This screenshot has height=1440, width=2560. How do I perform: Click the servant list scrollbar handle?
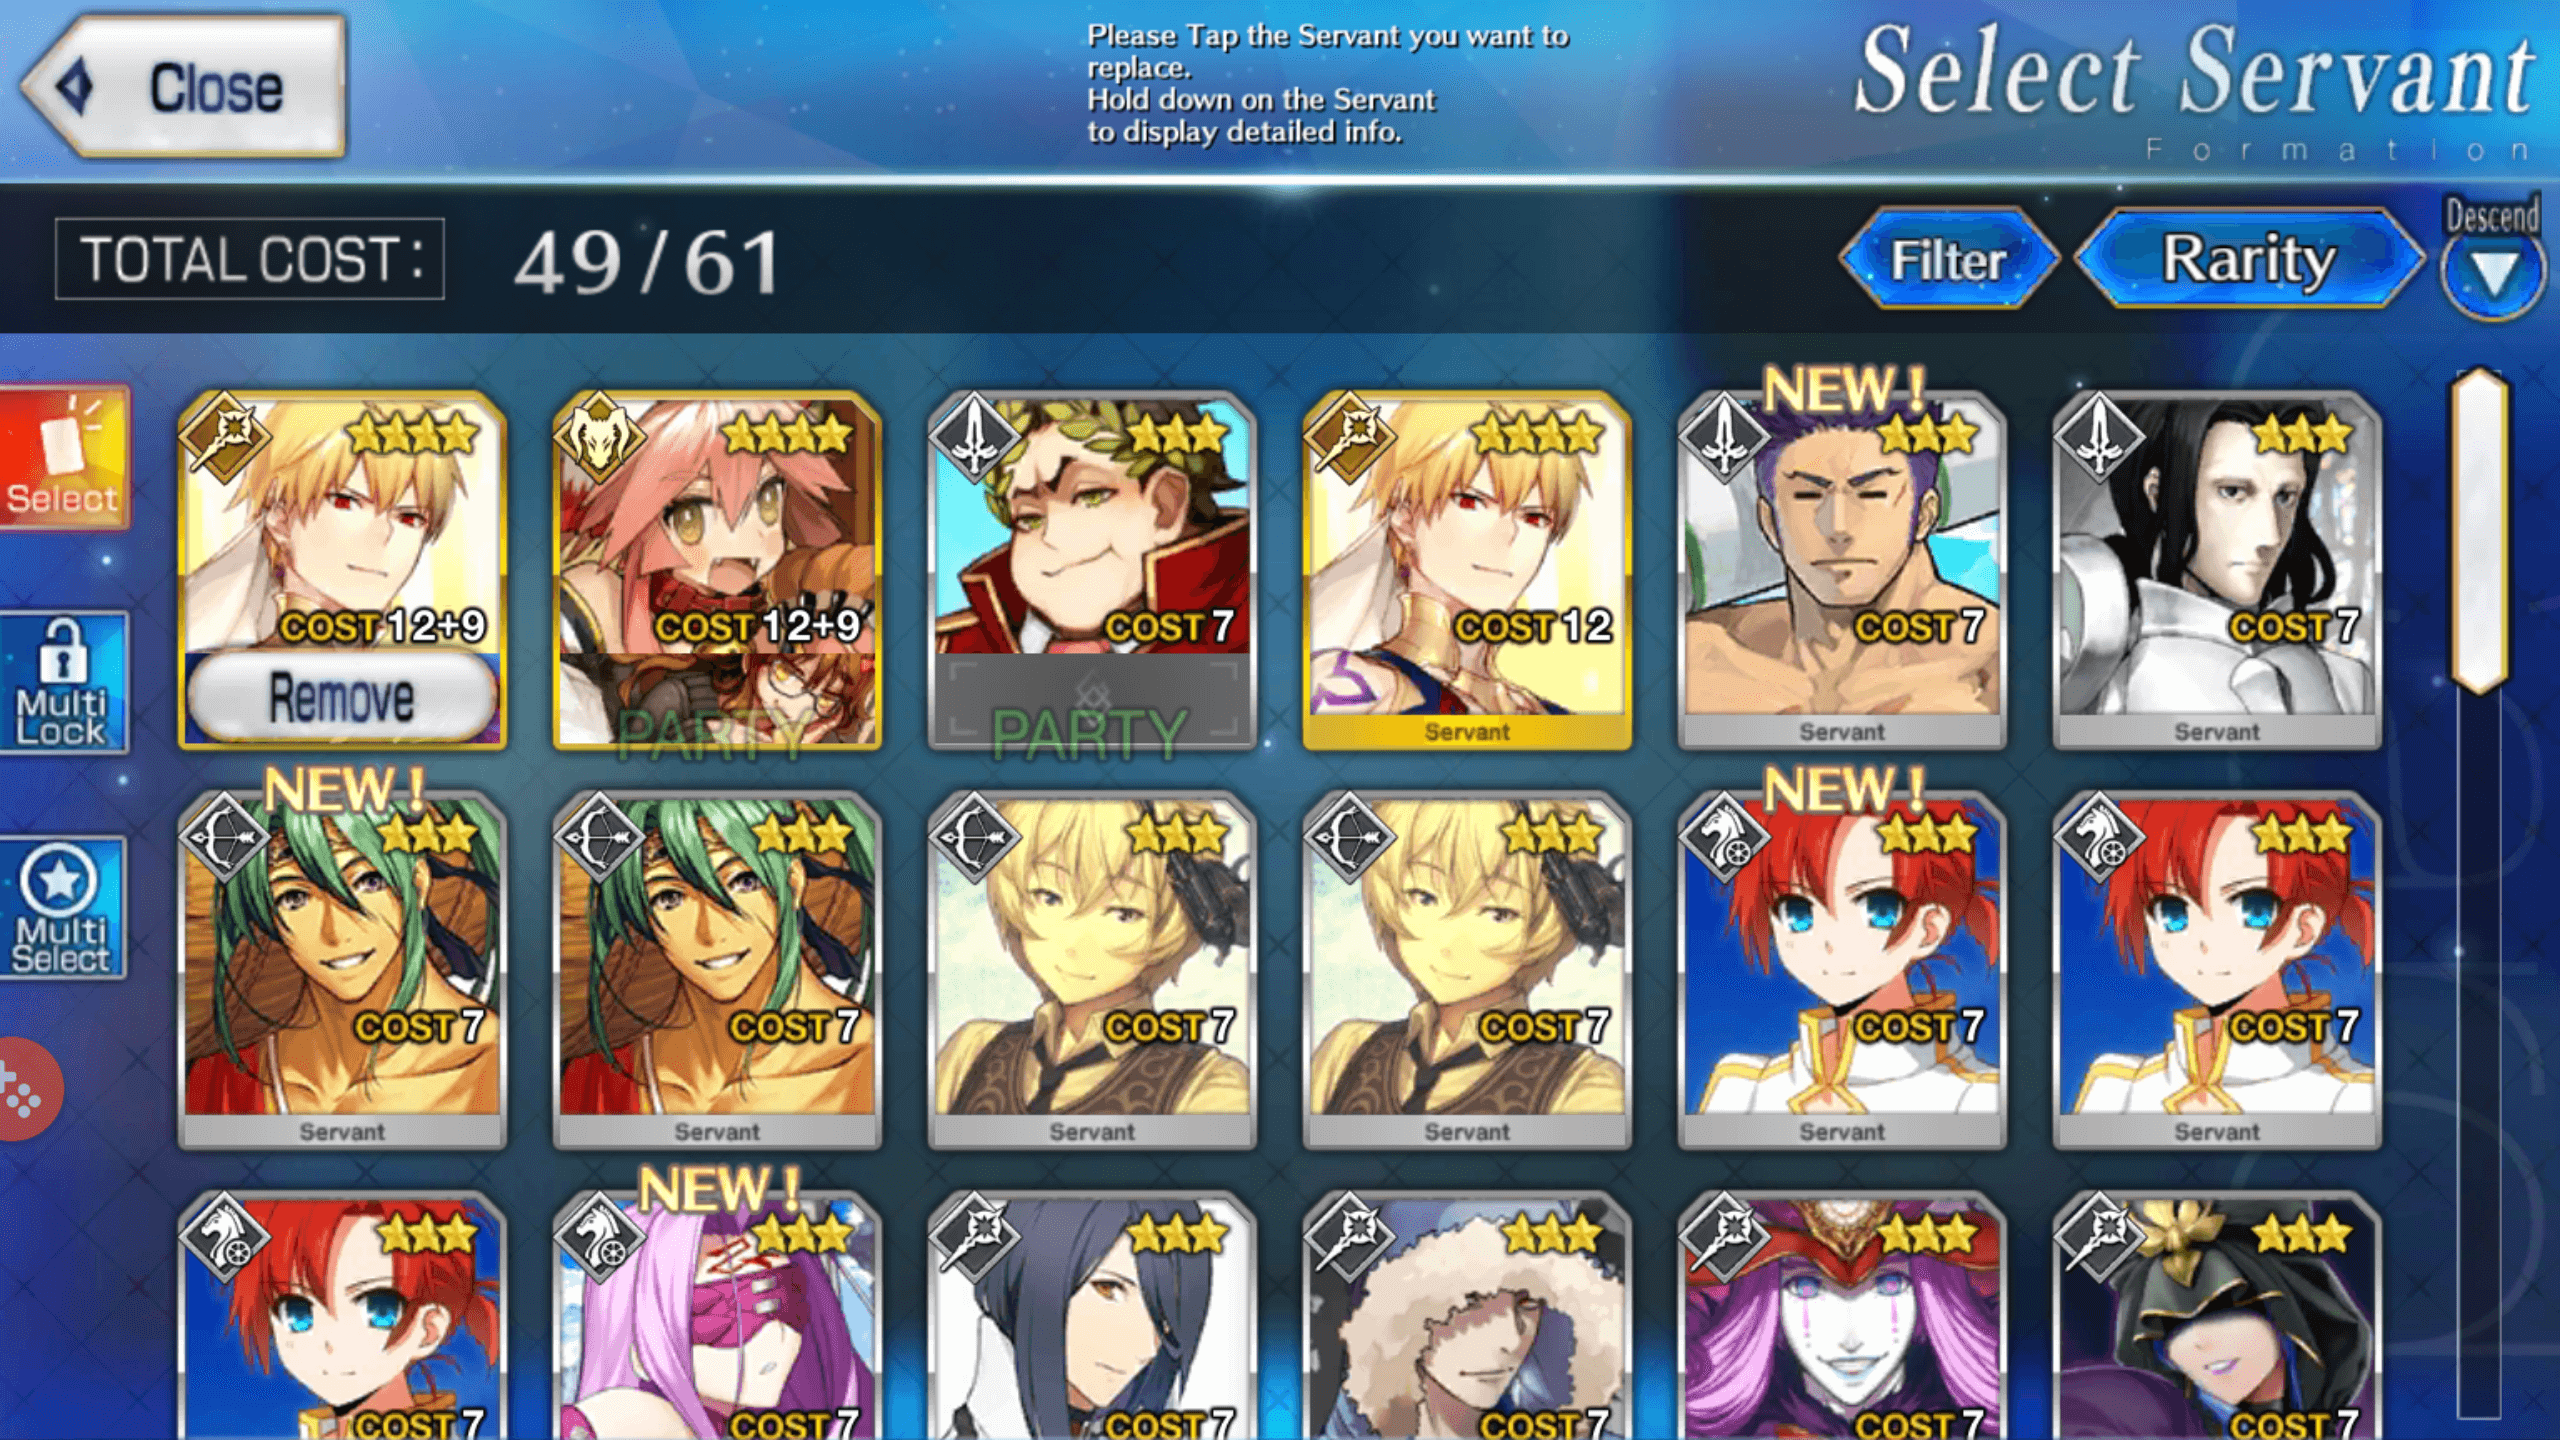[x=2479, y=530]
